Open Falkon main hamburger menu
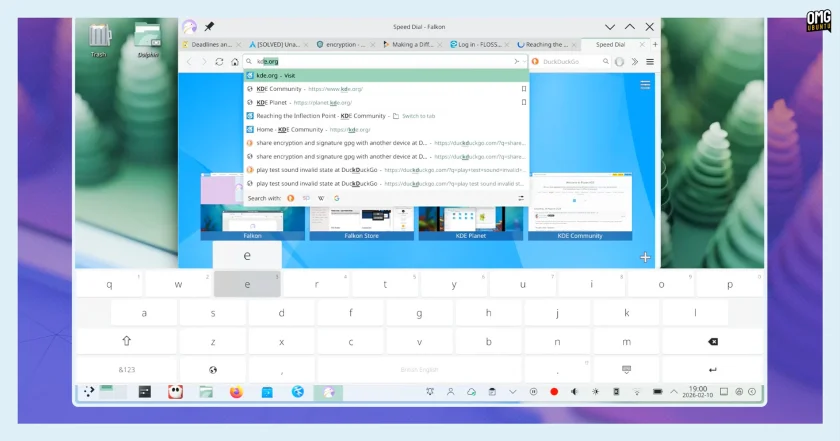840x441 pixels. tap(650, 62)
